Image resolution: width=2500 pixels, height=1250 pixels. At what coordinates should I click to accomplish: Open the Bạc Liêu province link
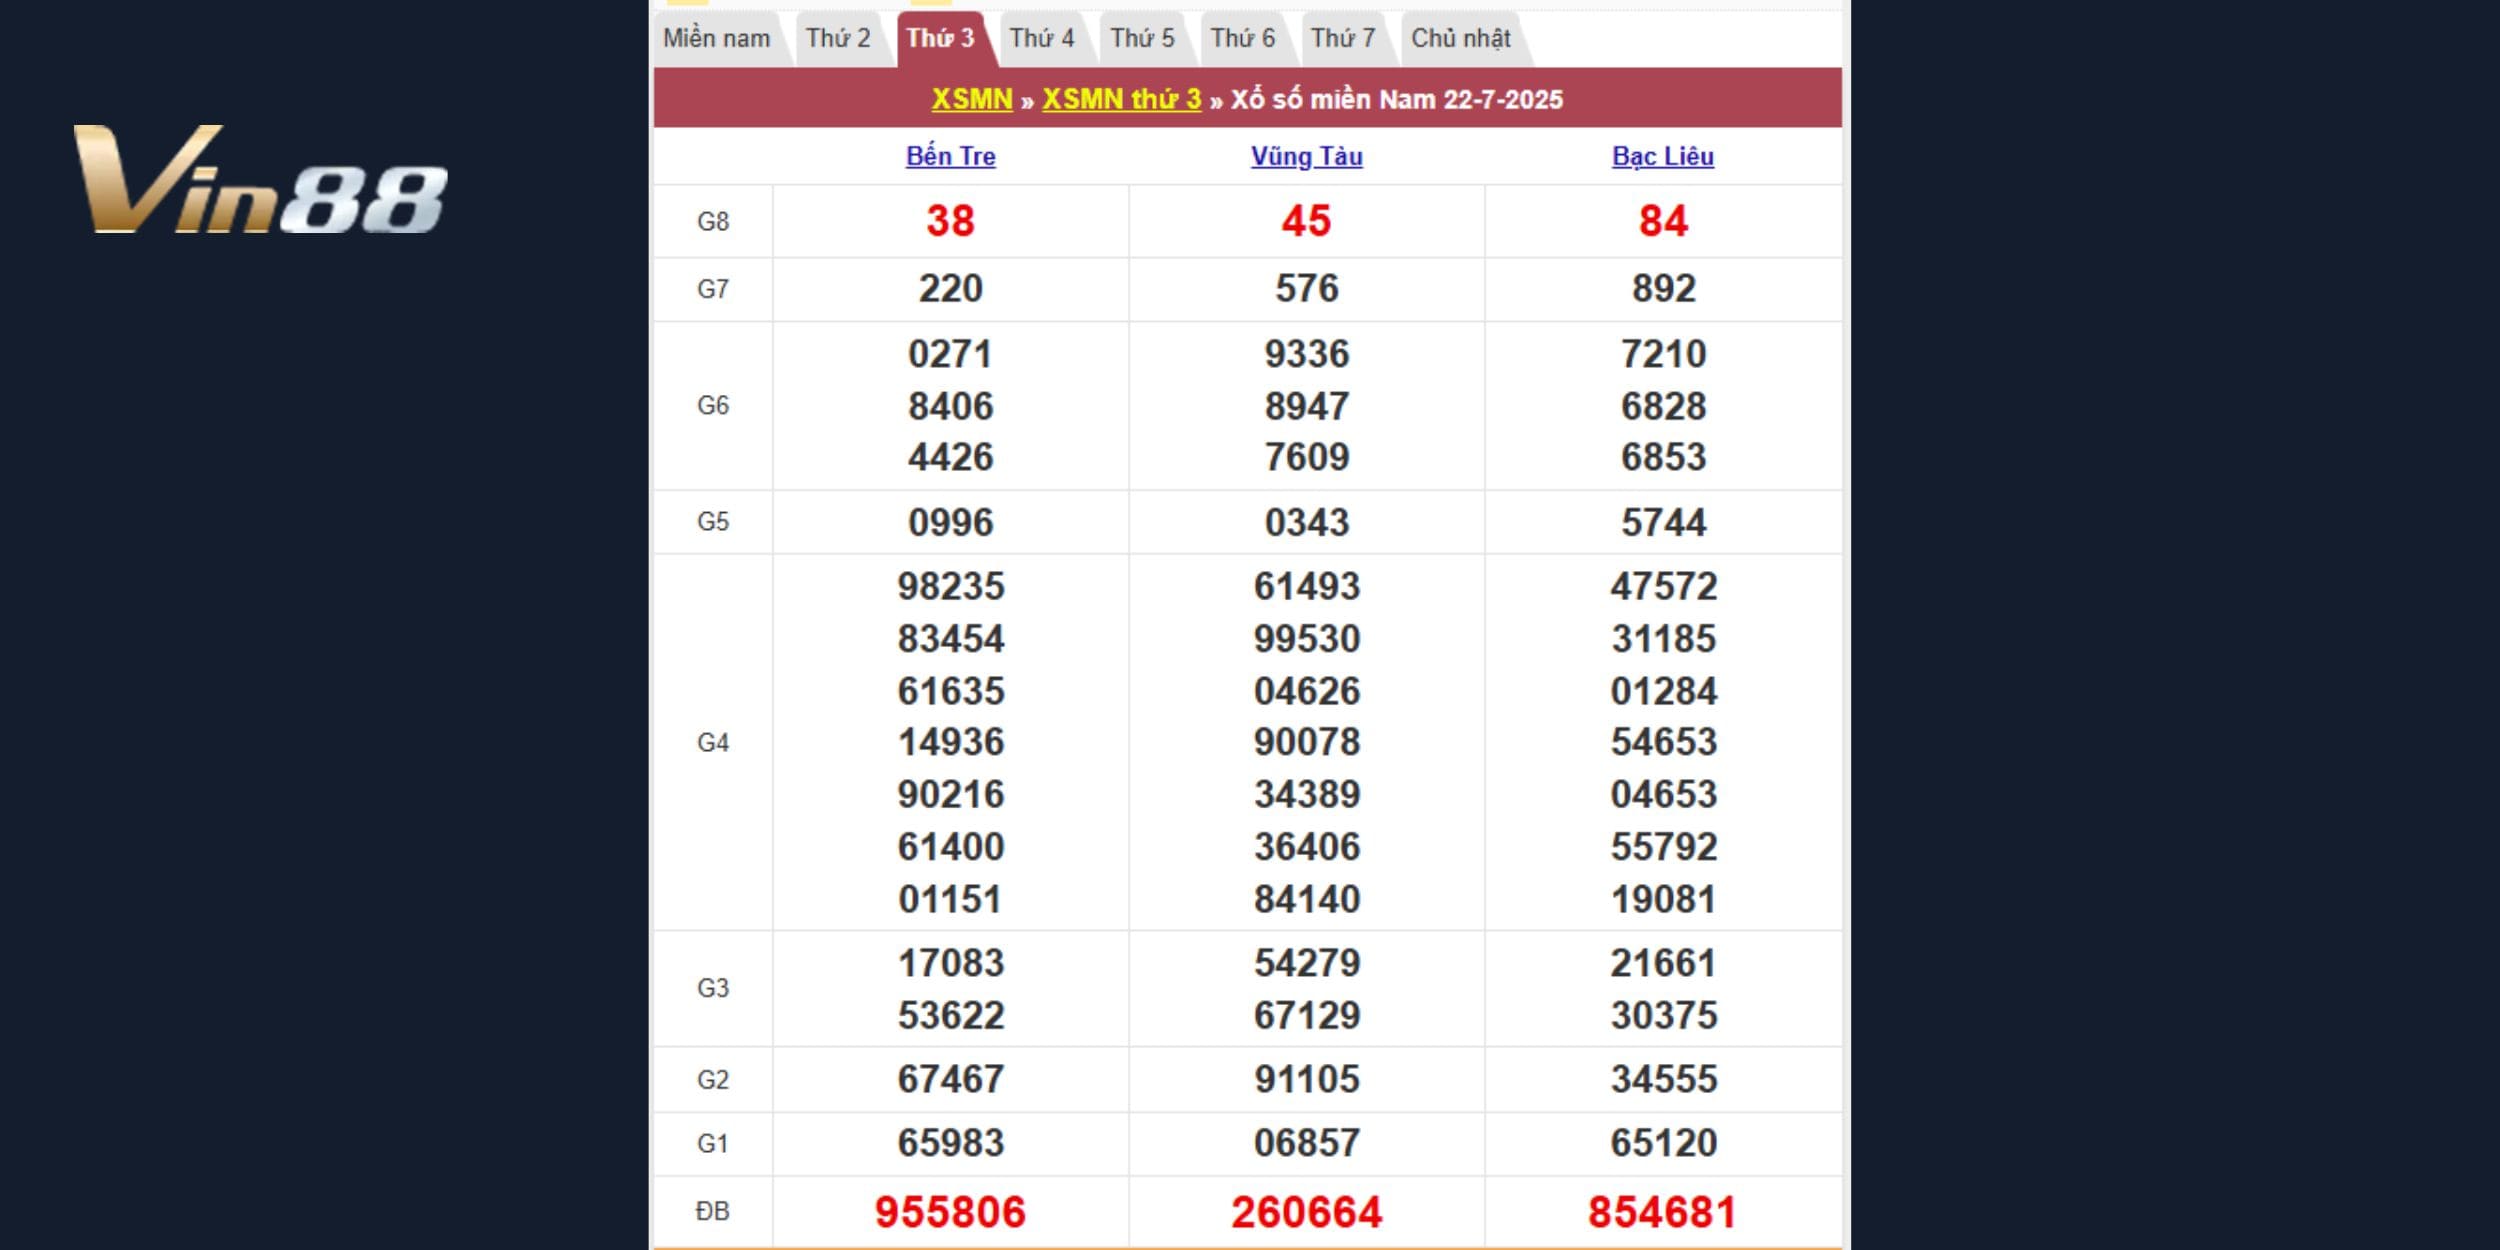coord(1663,157)
